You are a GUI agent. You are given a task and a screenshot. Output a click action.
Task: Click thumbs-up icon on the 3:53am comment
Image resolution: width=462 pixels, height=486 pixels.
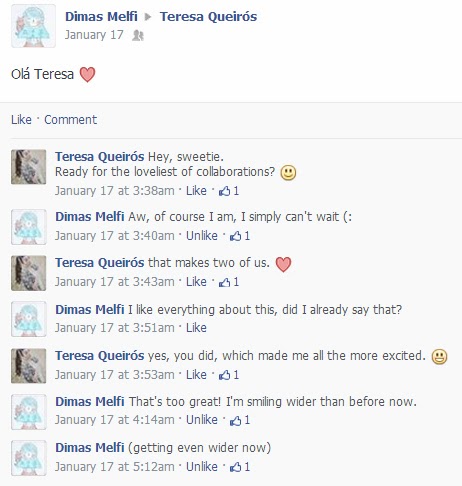(x=224, y=375)
